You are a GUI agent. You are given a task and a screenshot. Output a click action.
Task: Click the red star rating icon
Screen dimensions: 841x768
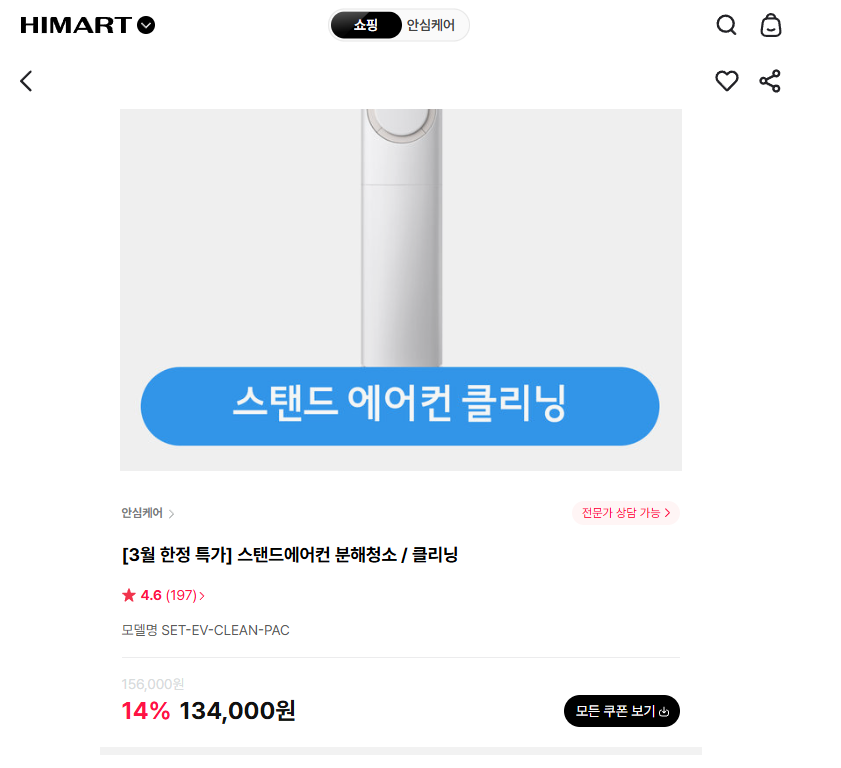(x=128, y=595)
